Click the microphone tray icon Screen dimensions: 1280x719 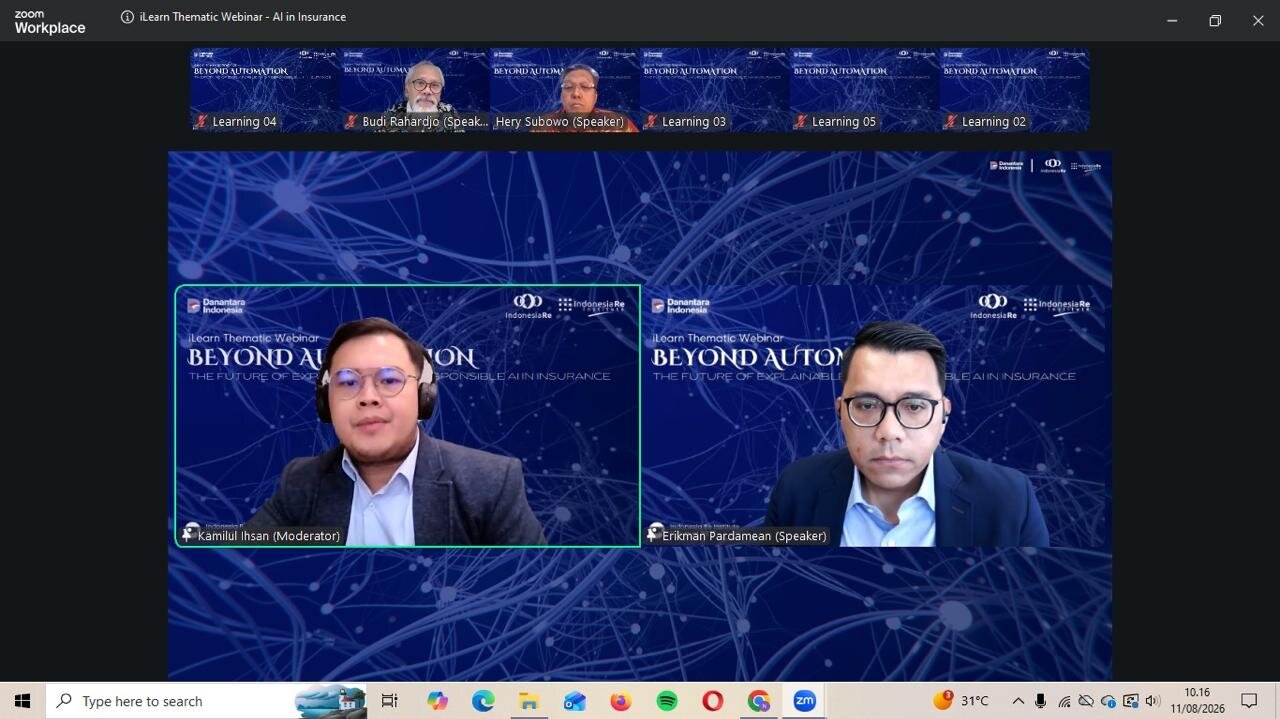click(x=1041, y=701)
